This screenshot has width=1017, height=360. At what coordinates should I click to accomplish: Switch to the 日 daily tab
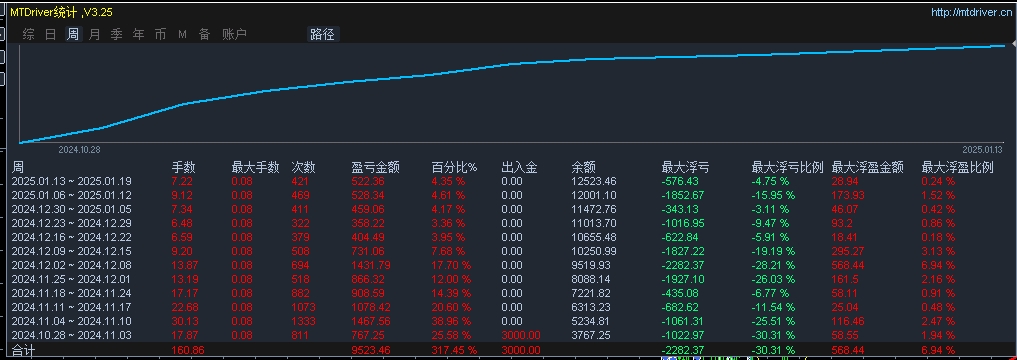pyautogui.click(x=51, y=34)
